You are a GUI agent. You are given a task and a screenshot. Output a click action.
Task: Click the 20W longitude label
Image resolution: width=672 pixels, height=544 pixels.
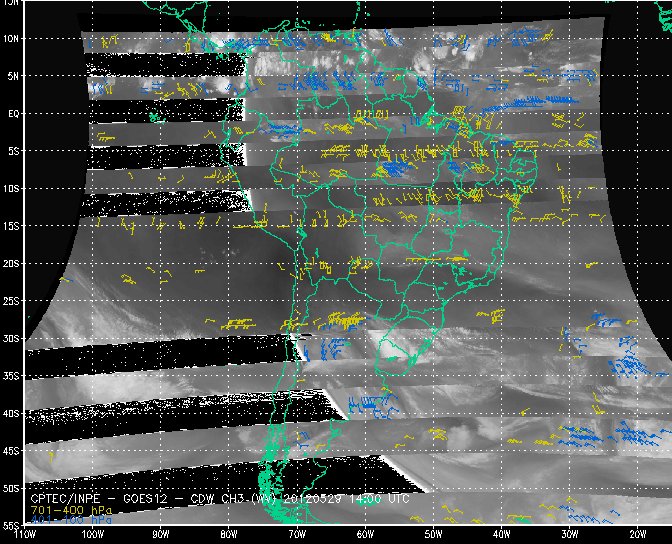638,534
